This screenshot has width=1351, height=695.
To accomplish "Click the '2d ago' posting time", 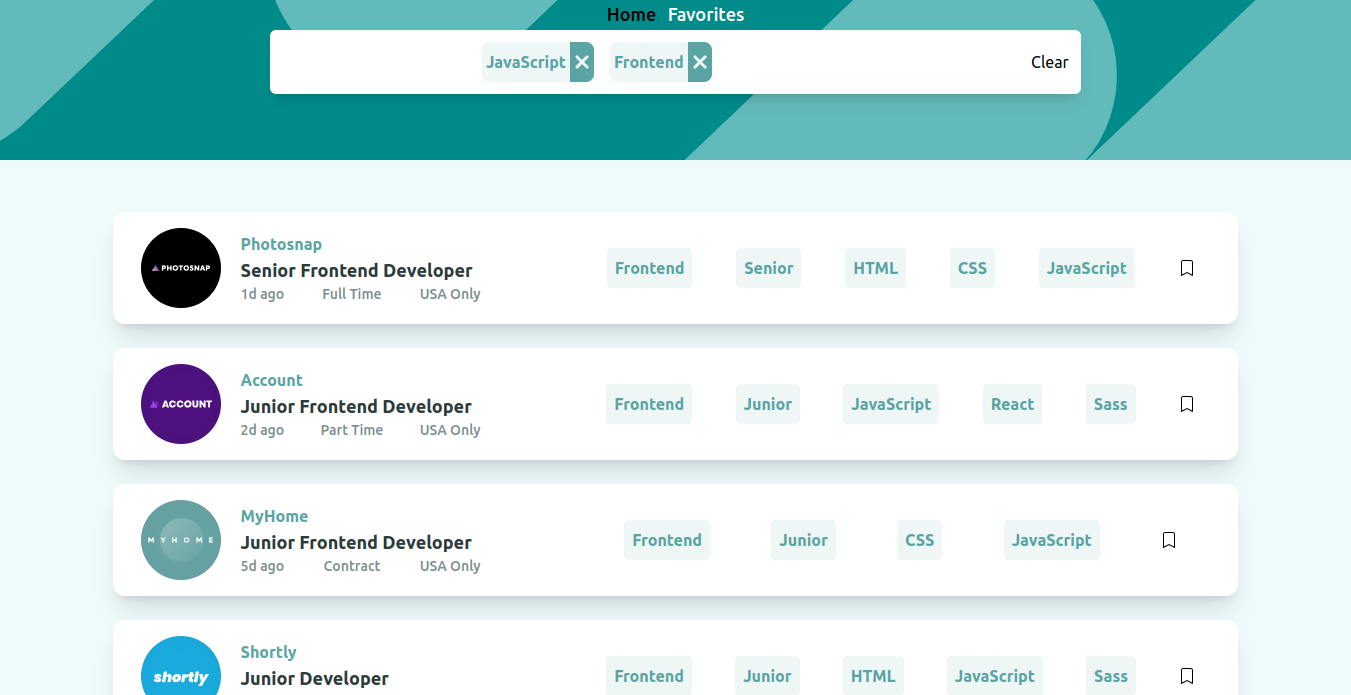I will tap(262, 430).
